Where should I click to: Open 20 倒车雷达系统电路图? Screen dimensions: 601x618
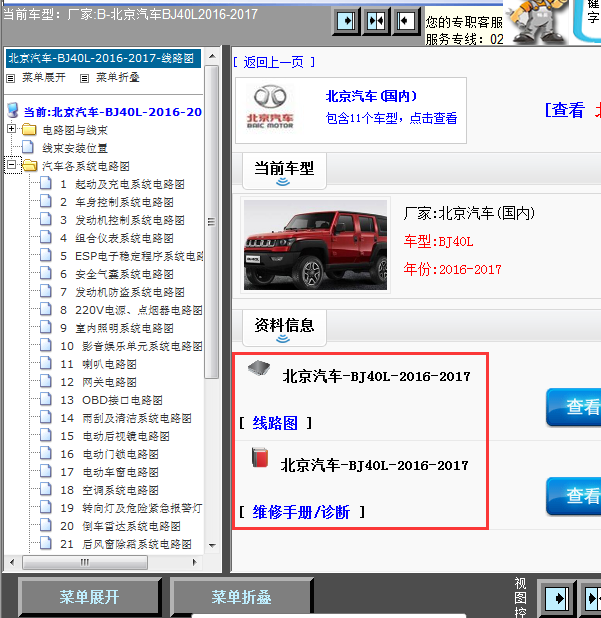coord(120,526)
